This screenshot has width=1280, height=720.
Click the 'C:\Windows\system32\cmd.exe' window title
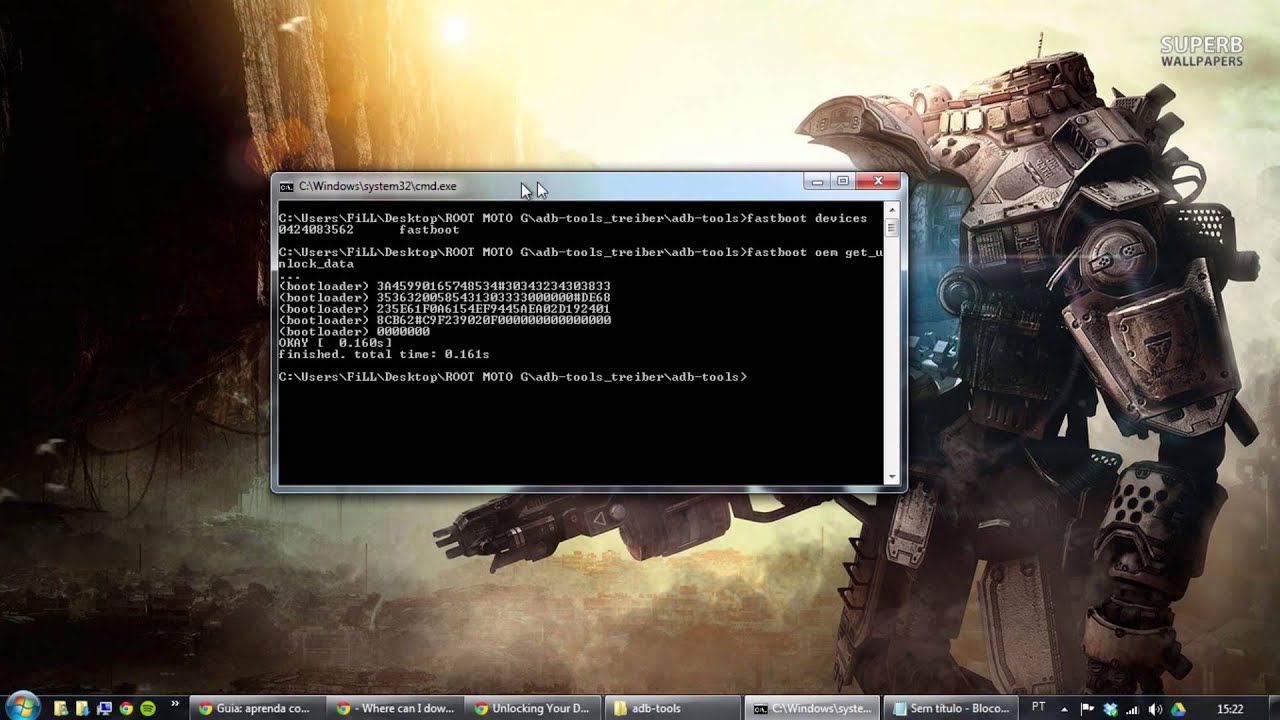click(378, 186)
